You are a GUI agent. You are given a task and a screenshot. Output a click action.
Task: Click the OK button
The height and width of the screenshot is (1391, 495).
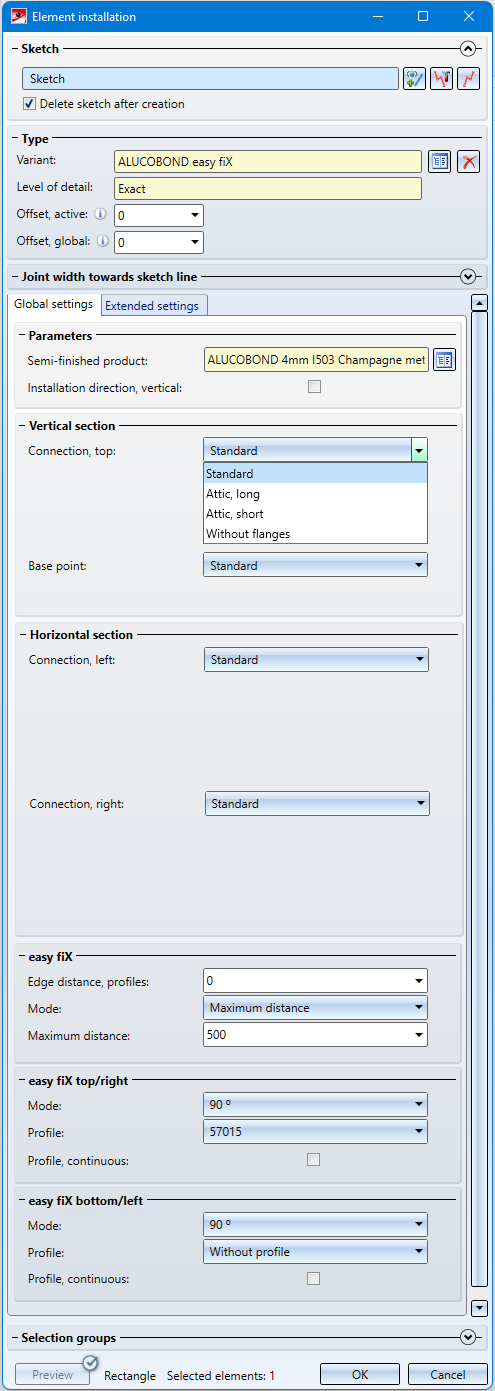(360, 1375)
